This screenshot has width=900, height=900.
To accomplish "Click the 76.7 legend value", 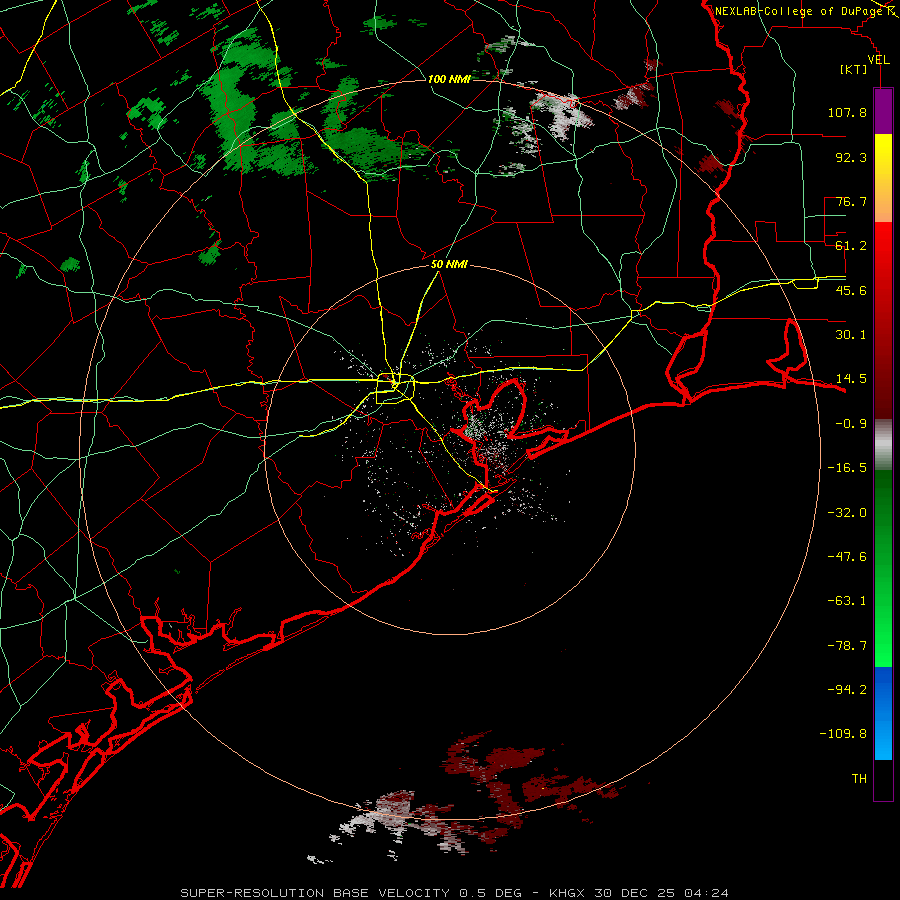I will 851,201.
